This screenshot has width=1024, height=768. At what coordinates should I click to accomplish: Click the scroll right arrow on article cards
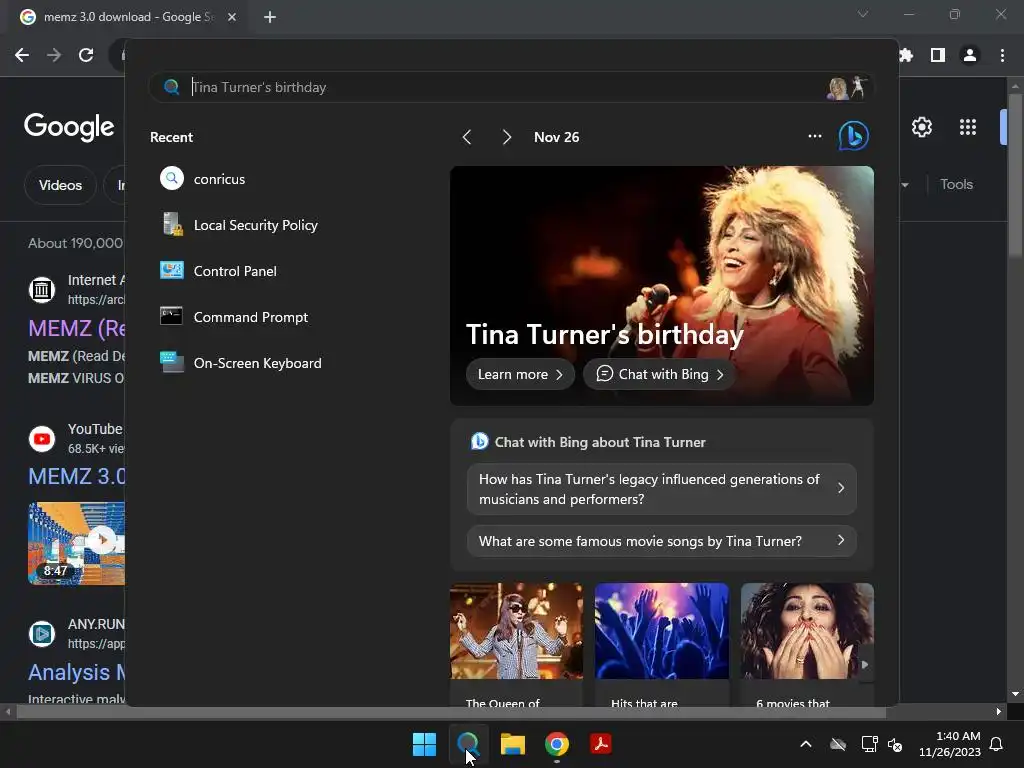click(x=865, y=665)
